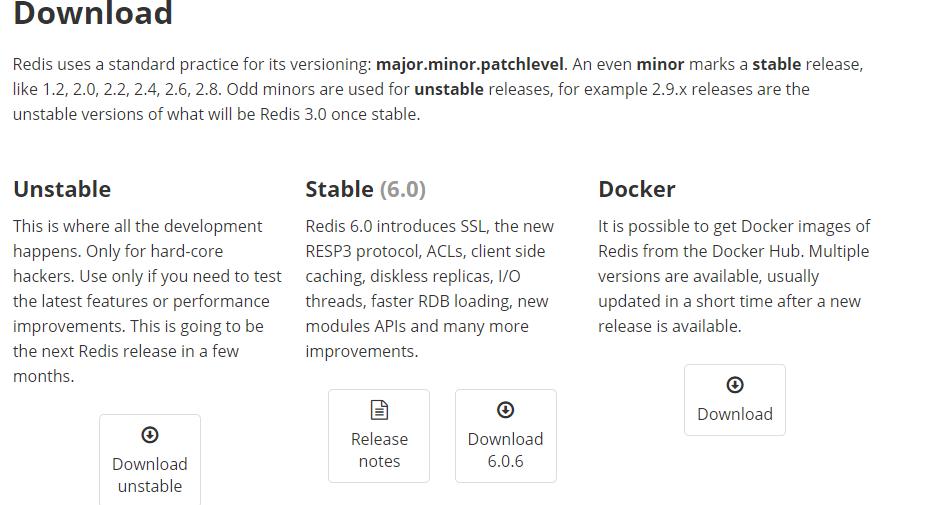This screenshot has width=931, height=505.
Task: Click the Redis 6.0 features paragraph
Action: coord(430,288)
